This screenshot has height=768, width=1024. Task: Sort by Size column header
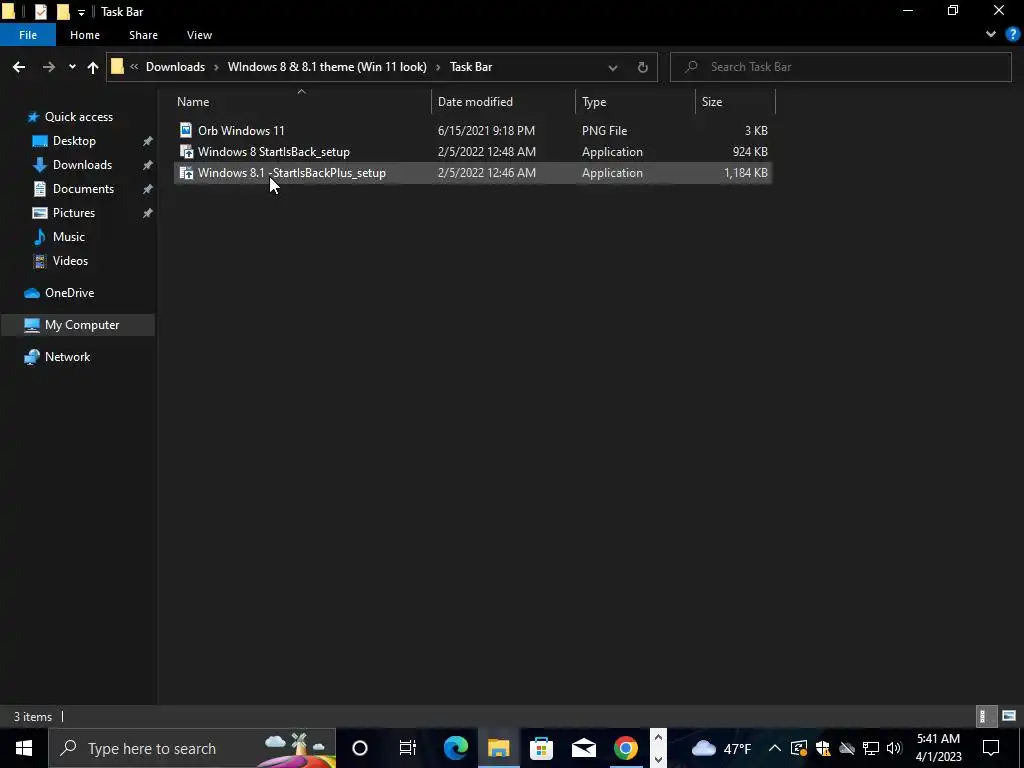(x=712, y=102)
